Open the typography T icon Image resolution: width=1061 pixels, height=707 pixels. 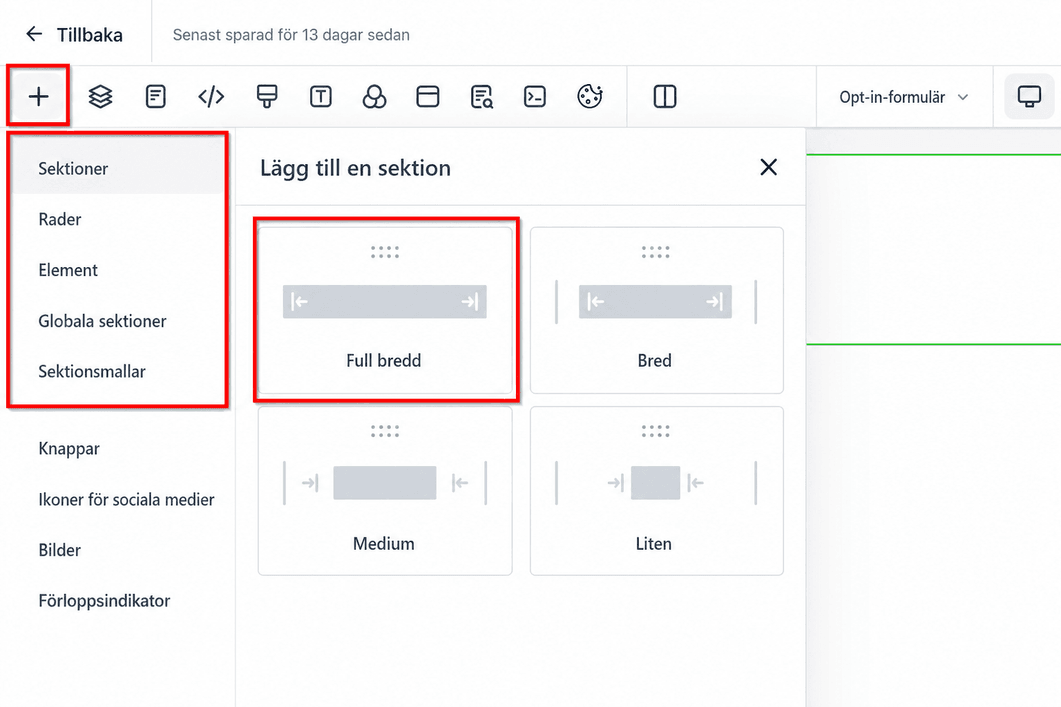pos(321,97)
